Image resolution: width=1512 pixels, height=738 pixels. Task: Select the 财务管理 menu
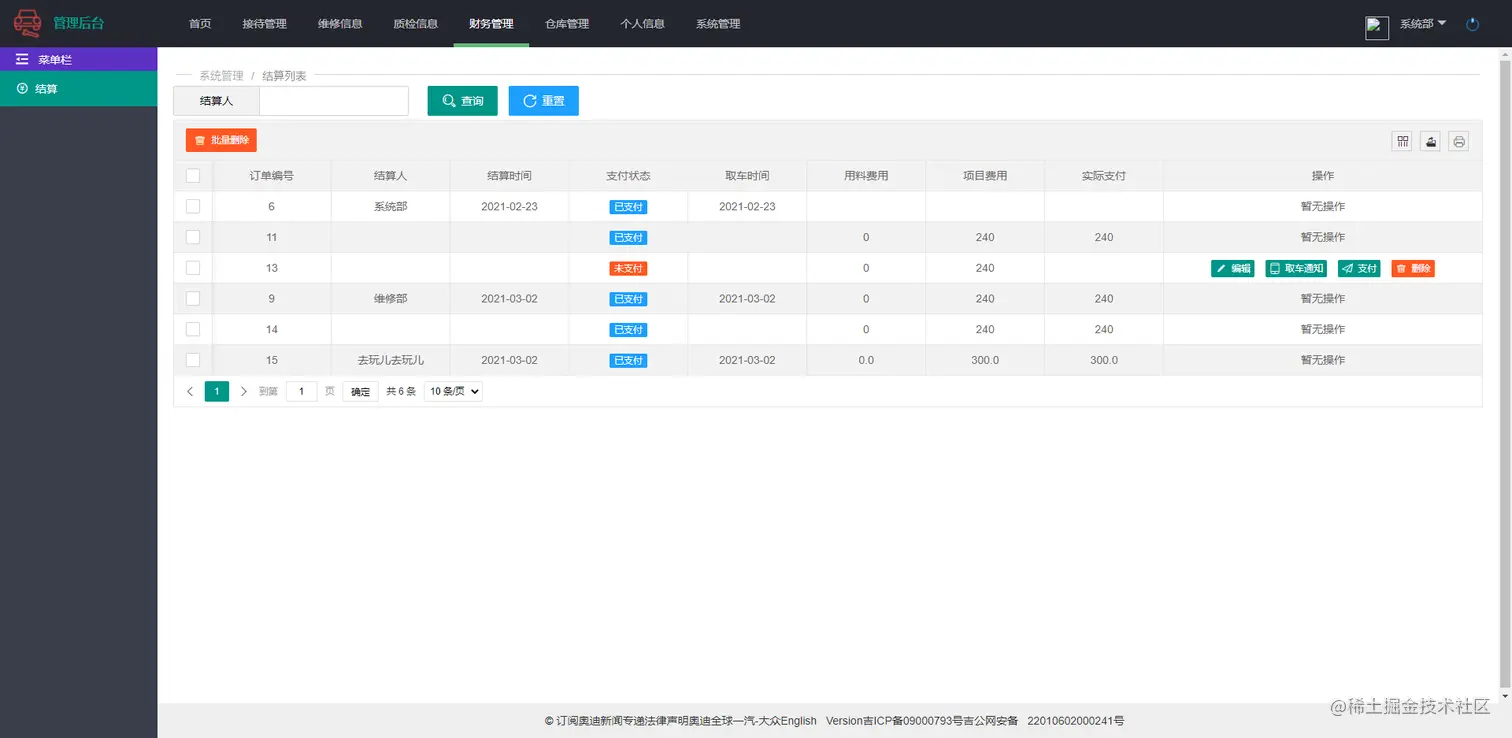click(491, 24)
